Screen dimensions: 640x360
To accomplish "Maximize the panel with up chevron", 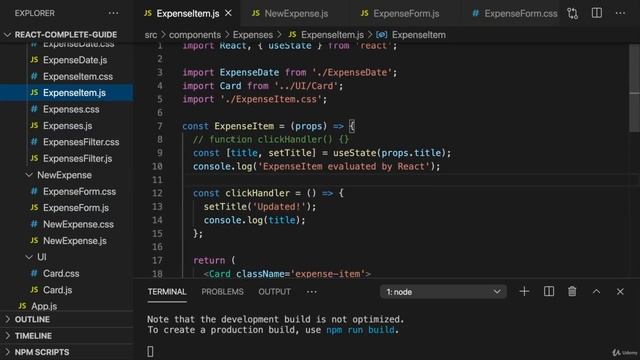I will [596, 291].
